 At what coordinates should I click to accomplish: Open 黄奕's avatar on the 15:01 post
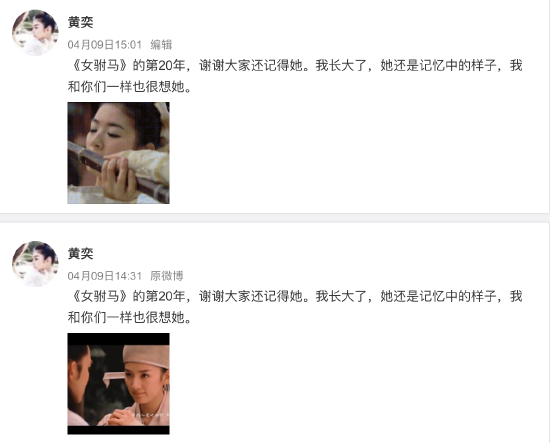(35, 33)
